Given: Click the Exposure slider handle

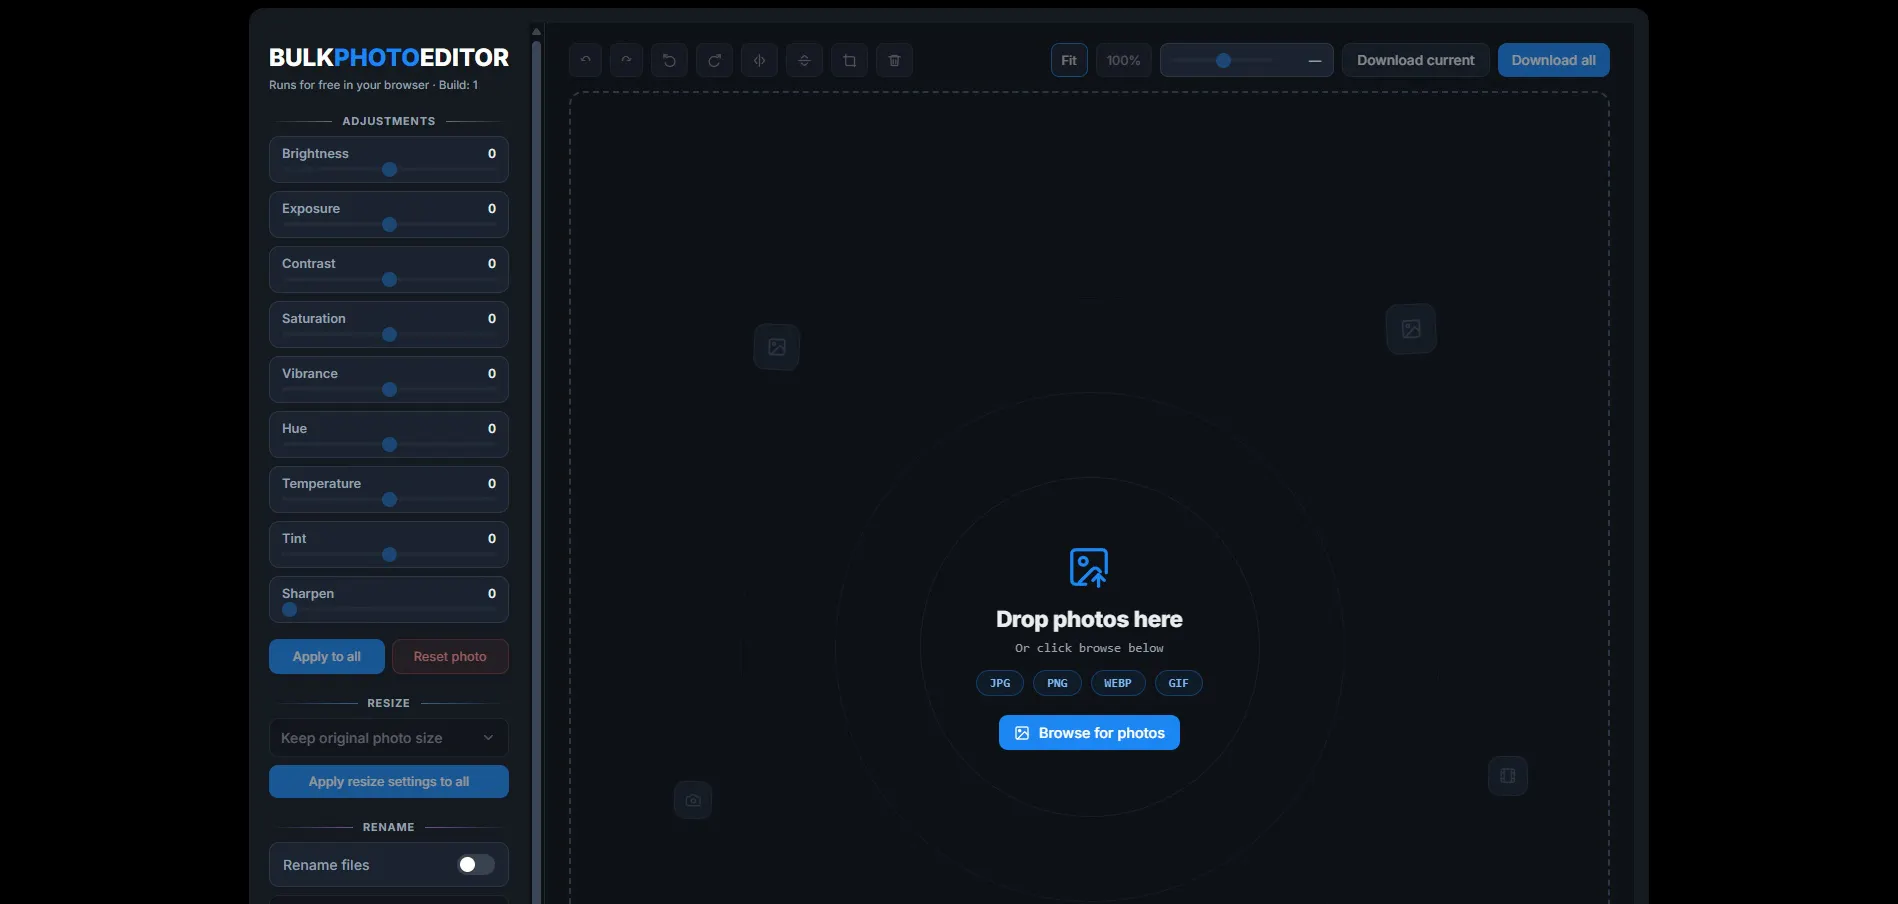Looking at the screenshot, I should [x=390, y=225].
